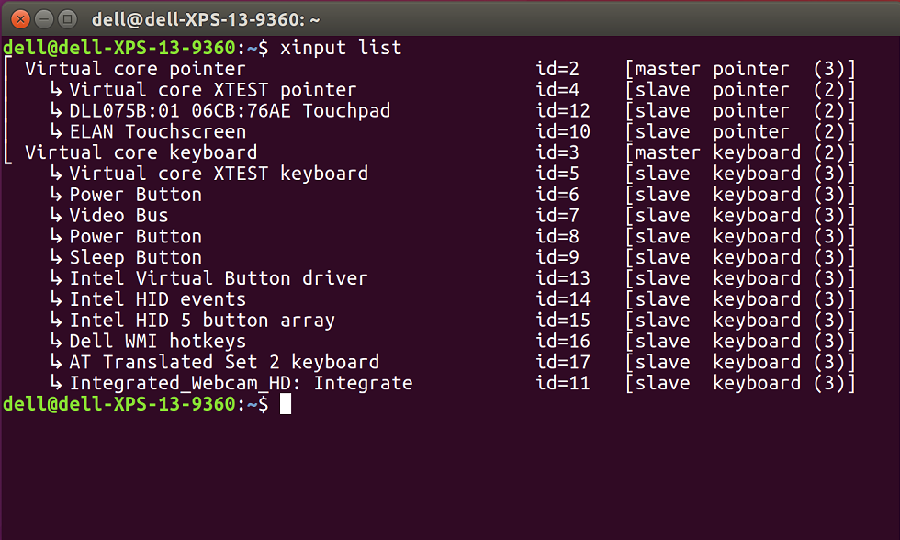
Task: Close the terminal window
Action: coord(22,18)
